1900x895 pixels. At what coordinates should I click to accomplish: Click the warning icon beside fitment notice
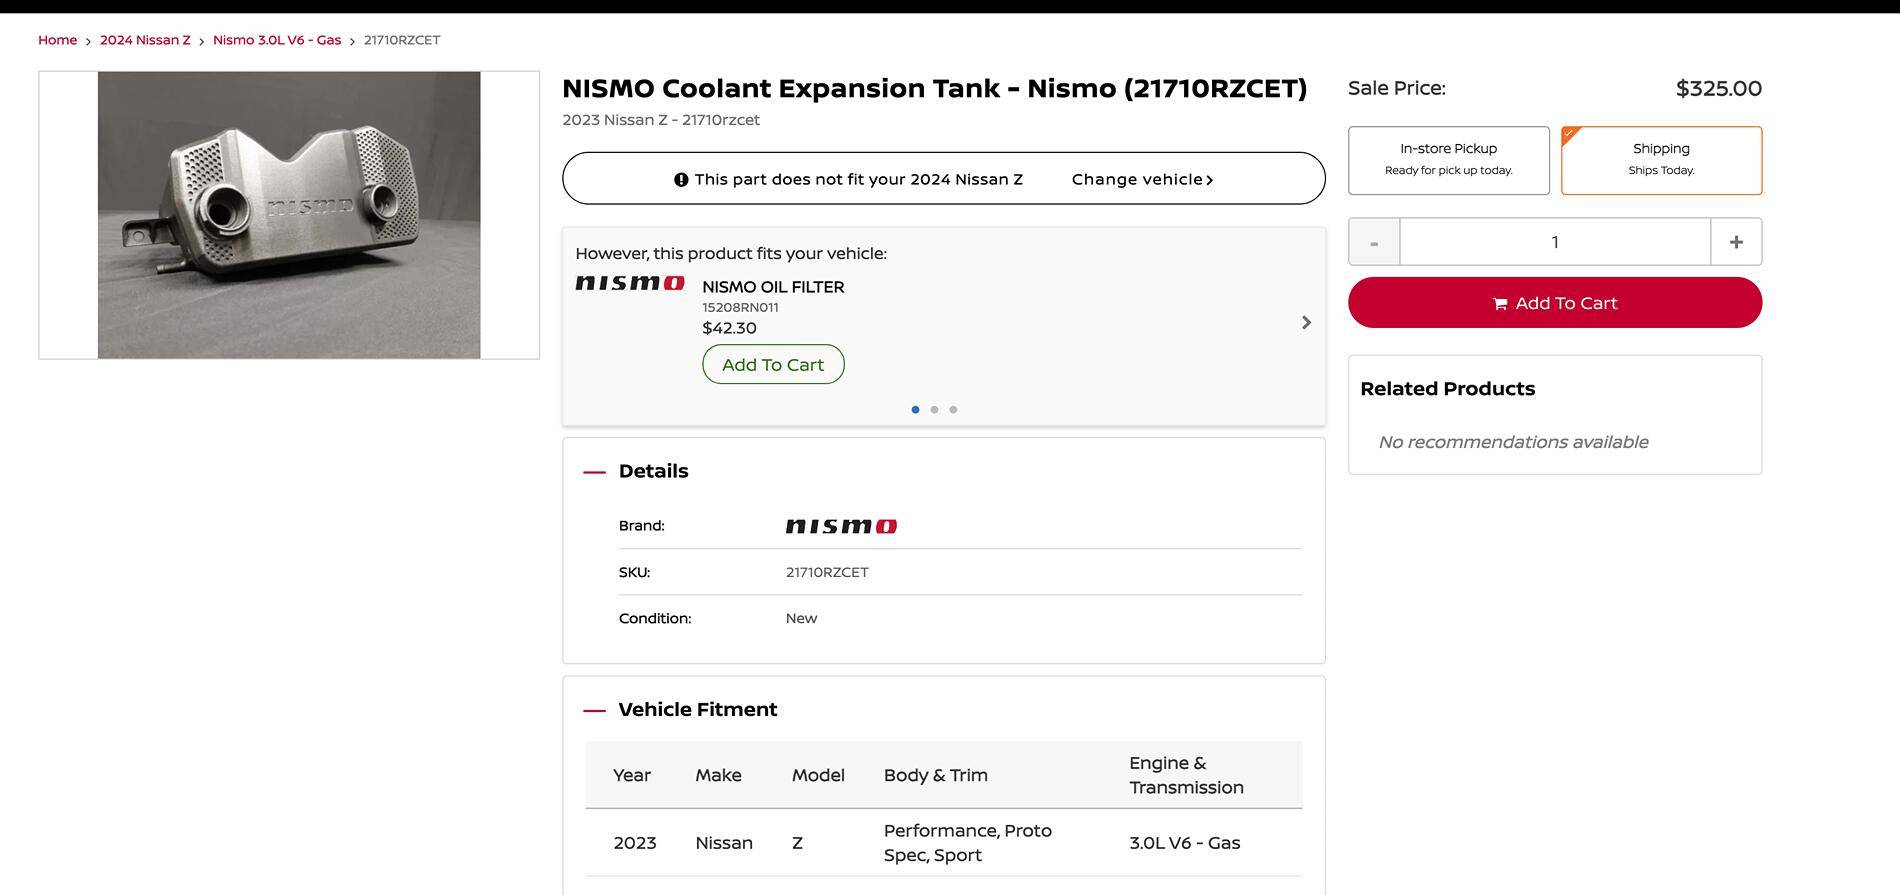point(681,180)
